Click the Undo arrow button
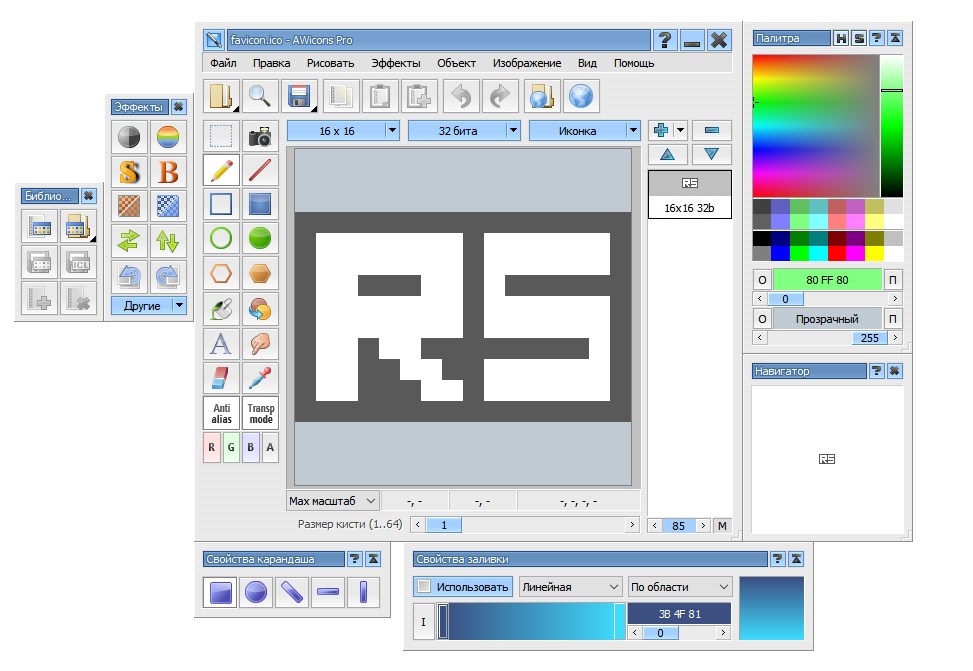This screenshot has width=973, height=671. [459, 95]
